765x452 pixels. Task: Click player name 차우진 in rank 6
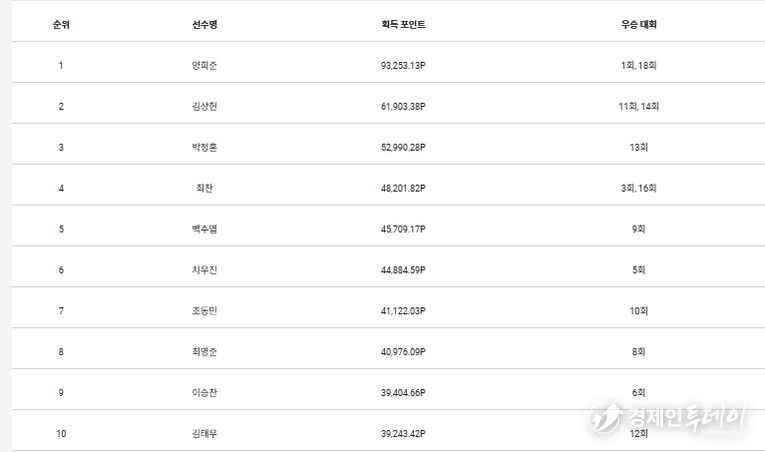click(x=204, y=270)
